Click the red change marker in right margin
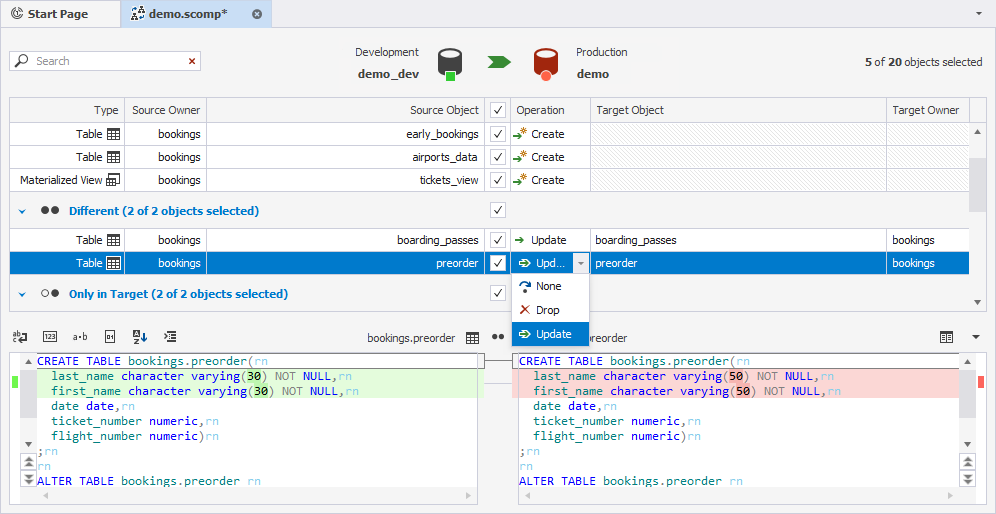996x514 pixels. tap(981, 382)
